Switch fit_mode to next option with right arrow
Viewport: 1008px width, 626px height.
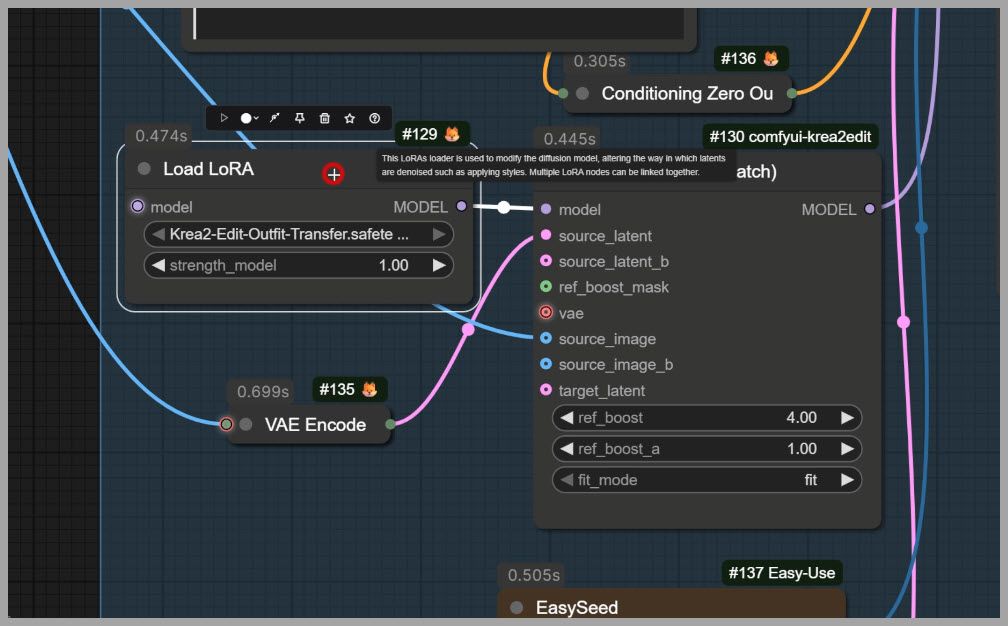[x=847, y=479]
